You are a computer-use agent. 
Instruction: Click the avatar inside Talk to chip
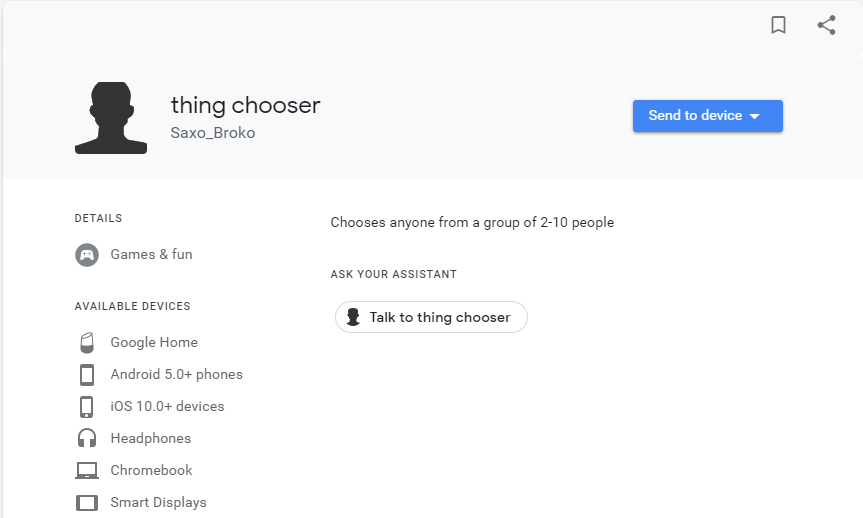(x=353, y=317)
